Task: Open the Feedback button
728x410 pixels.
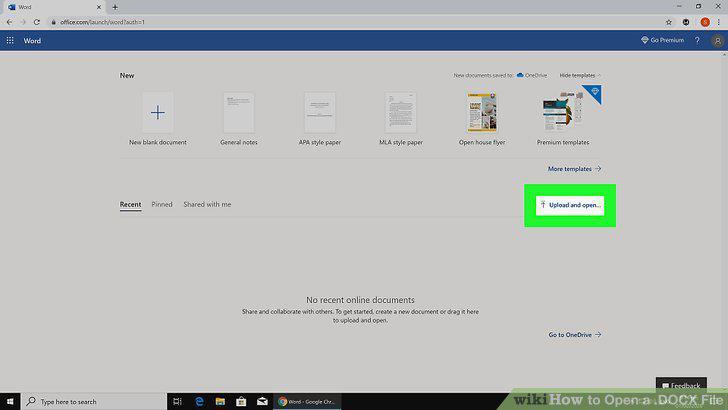Action: 681,385
